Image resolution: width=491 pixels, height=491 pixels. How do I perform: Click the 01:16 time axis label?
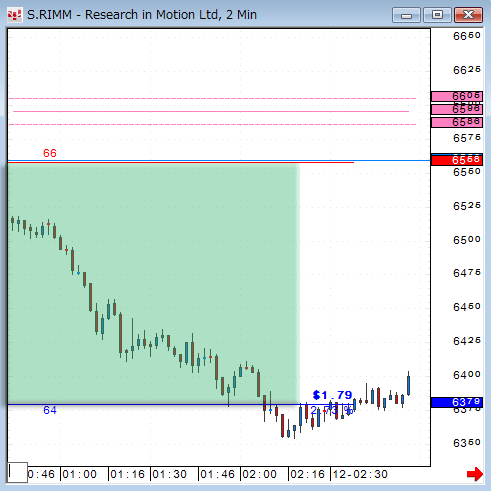(127, 474)
